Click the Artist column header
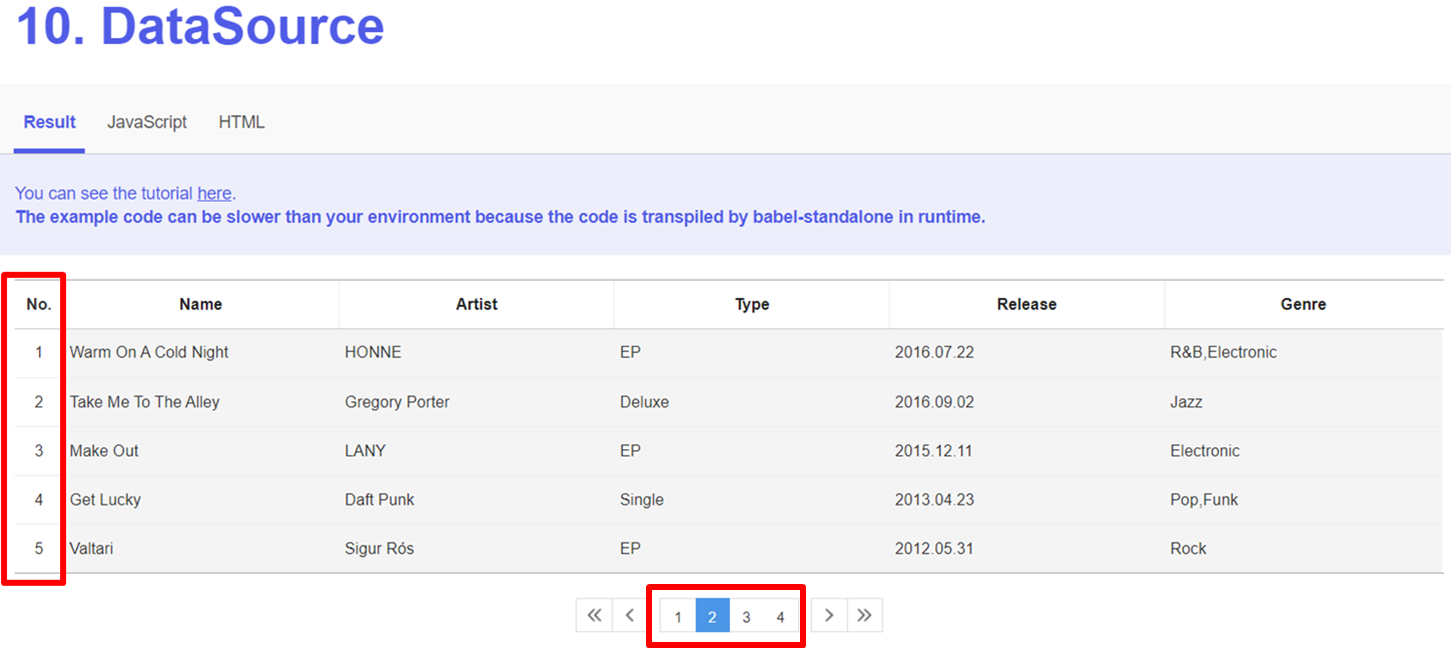The width and height of the screenshot is (1451, 648). (x=476, y=304)
